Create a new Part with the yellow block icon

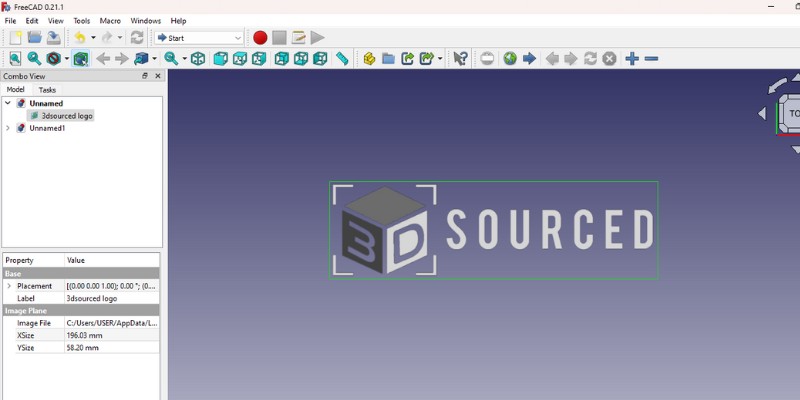tap(369, 59)
